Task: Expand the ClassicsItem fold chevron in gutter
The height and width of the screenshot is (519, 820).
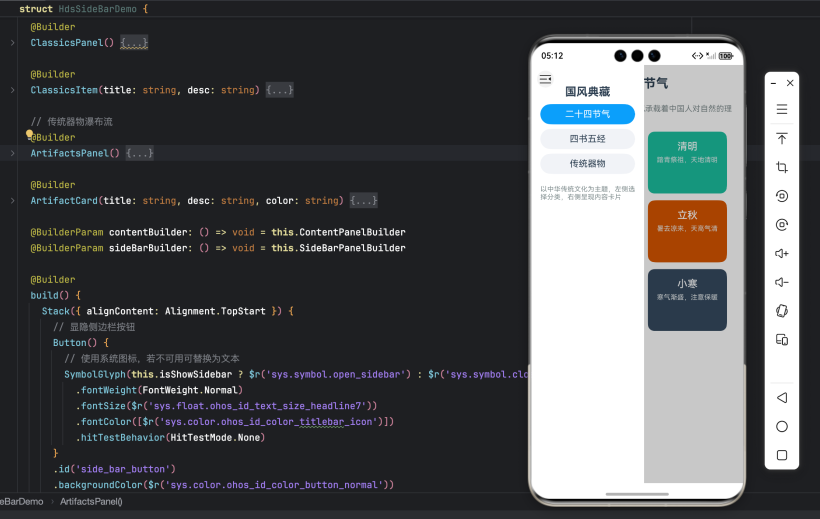Action: click(x=12, y=90)
